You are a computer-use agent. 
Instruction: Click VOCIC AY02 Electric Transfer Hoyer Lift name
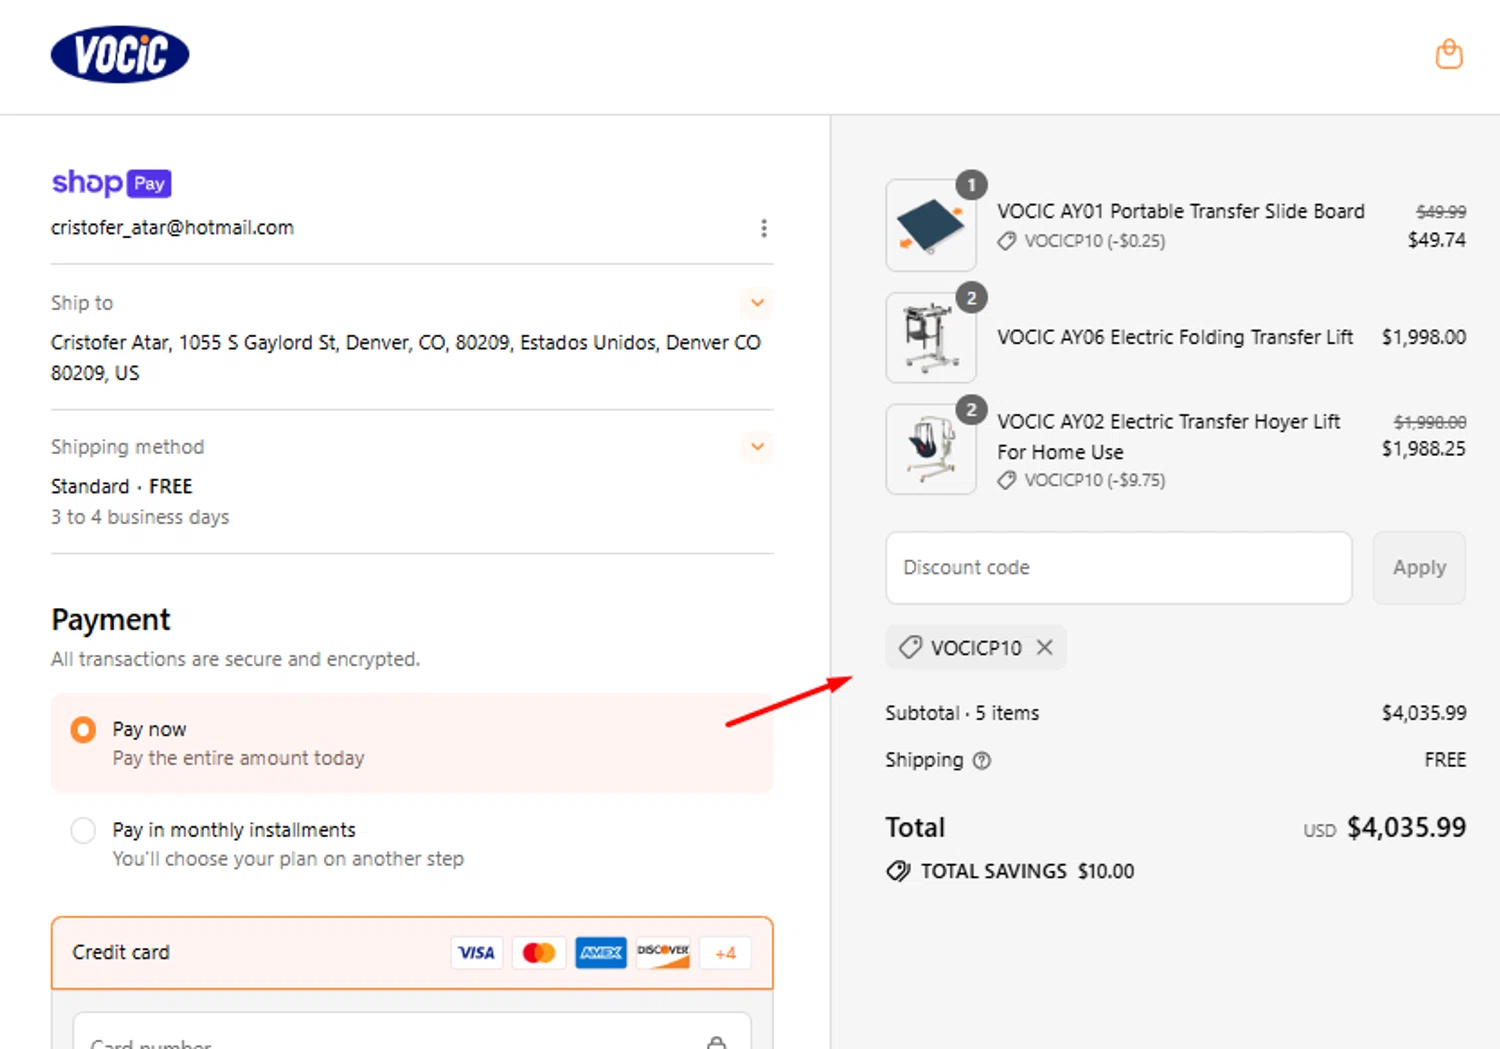click(x=1168, y=436)
